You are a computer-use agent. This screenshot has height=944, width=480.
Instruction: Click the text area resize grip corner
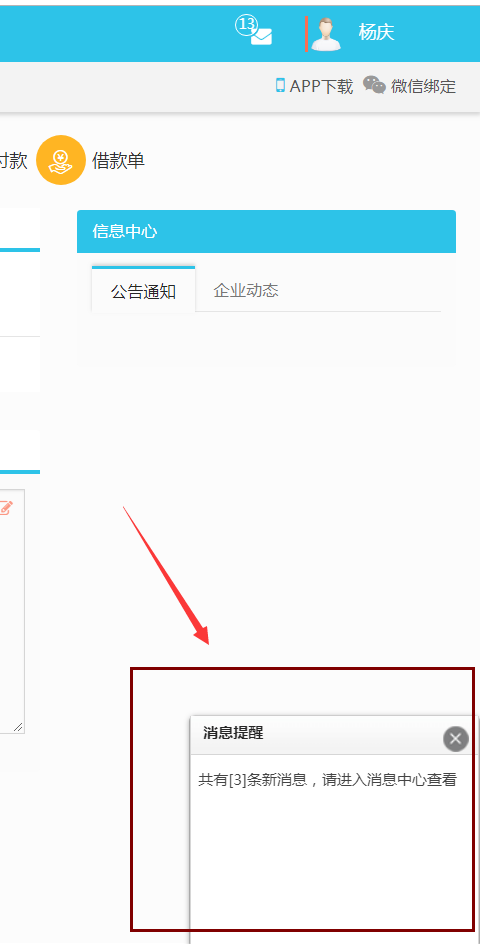18,727
